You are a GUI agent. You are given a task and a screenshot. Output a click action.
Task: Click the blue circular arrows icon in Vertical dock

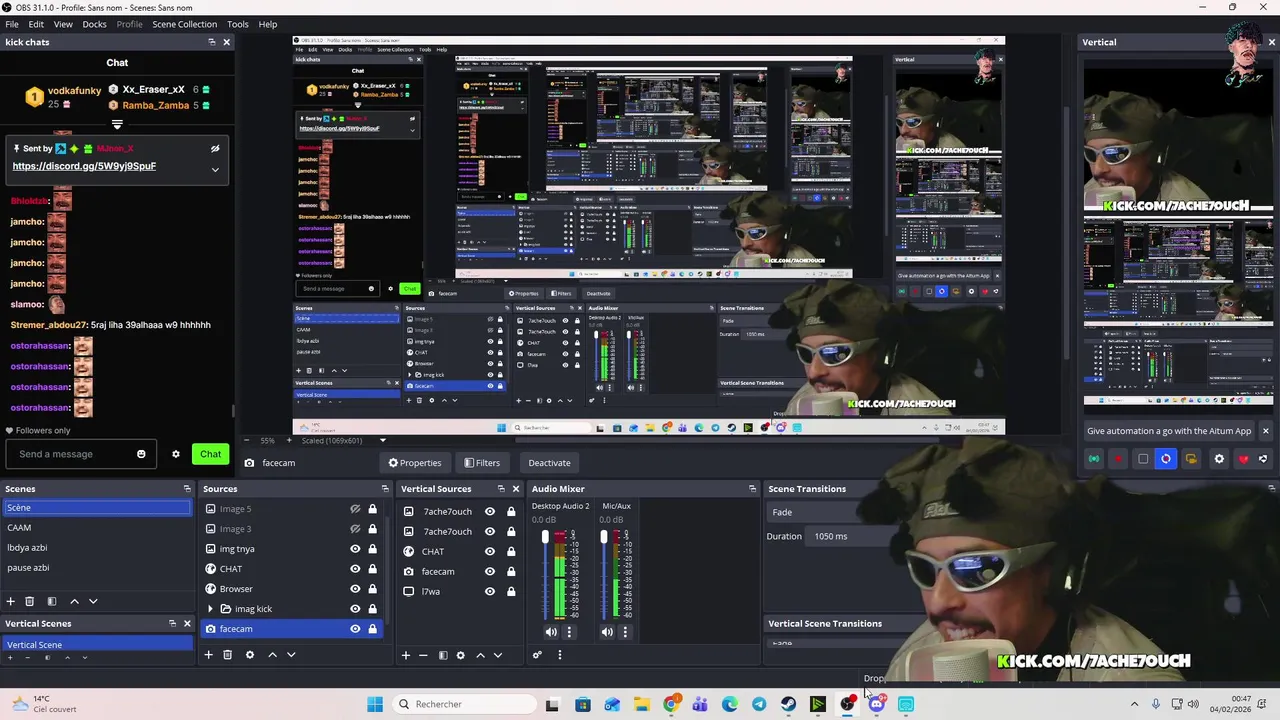point(1165,459)
